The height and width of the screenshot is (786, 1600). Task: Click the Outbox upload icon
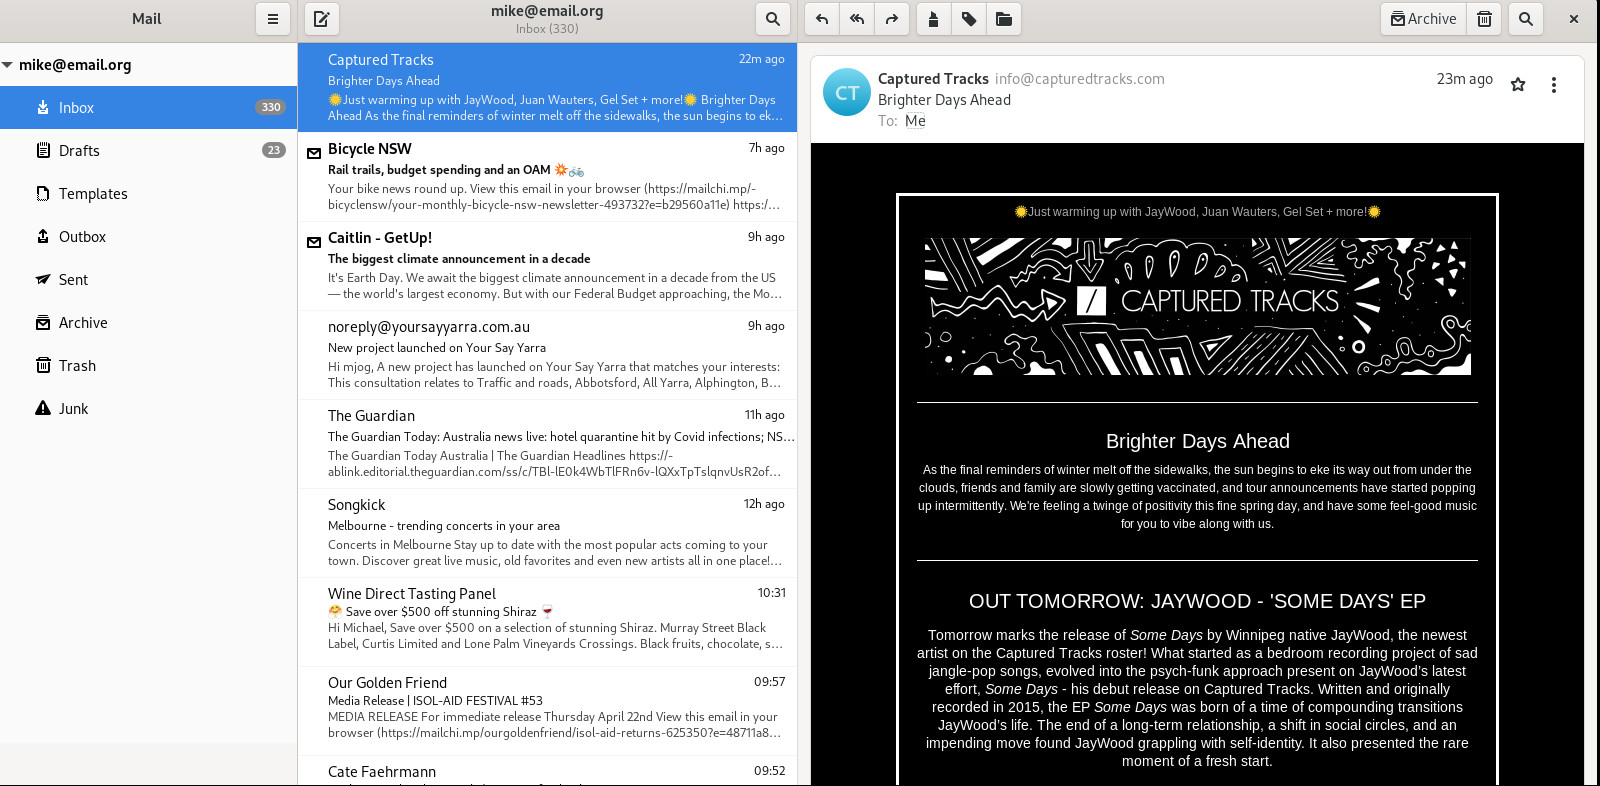pyautogui.click(x=43, y=236)
